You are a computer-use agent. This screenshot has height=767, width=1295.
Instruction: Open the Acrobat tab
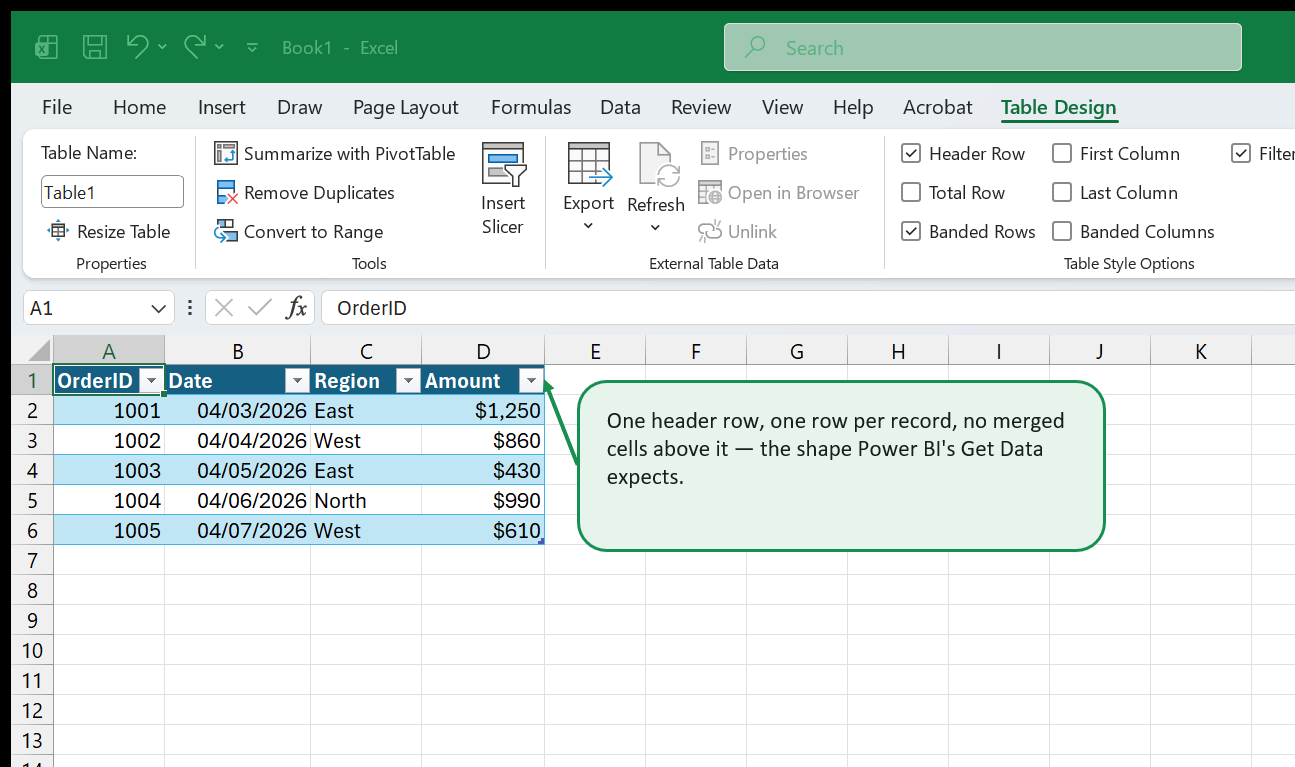click(938, 107)
